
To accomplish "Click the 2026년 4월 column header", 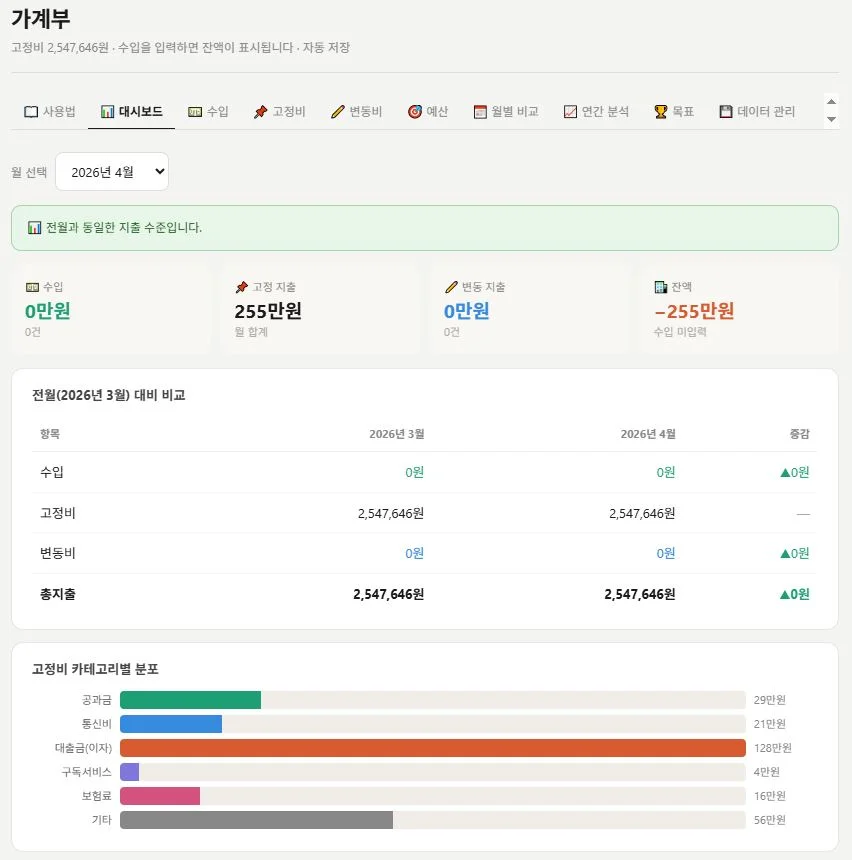I will click(648, 434).
